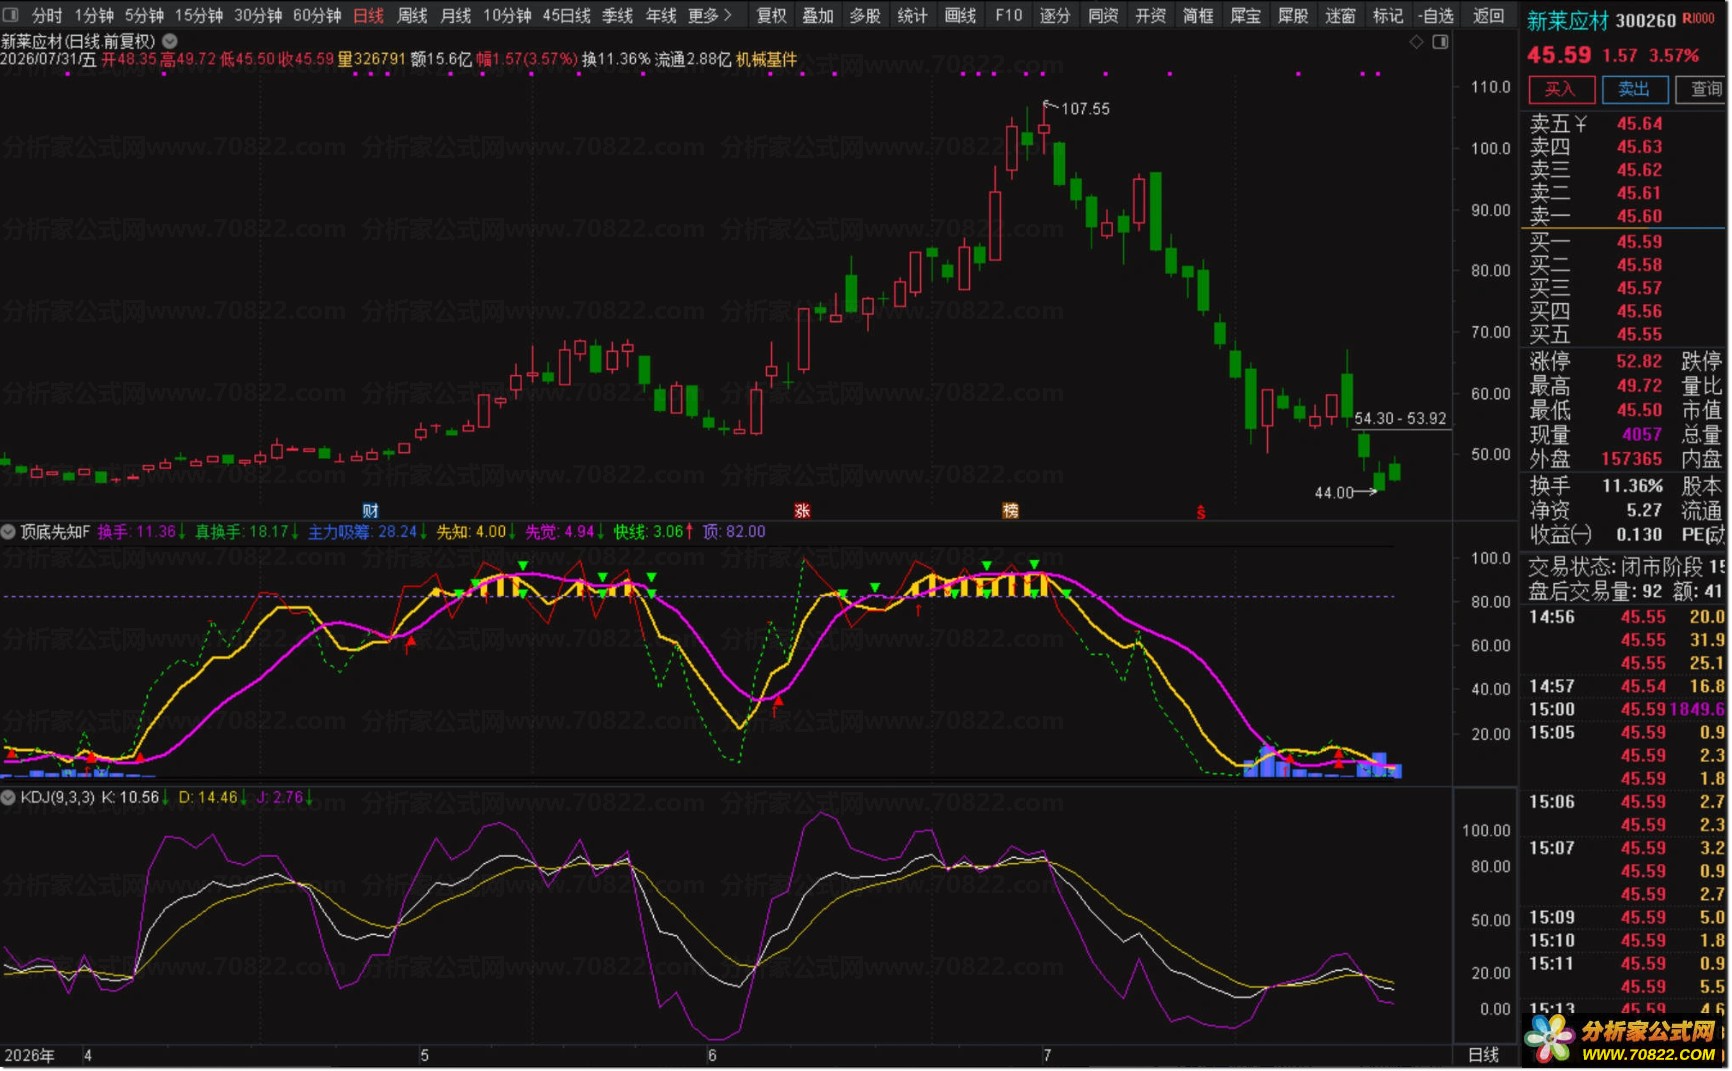Click the 涨 marker on chart timeline
The height and width of the screenshot is (1071, 1732).
802,511
